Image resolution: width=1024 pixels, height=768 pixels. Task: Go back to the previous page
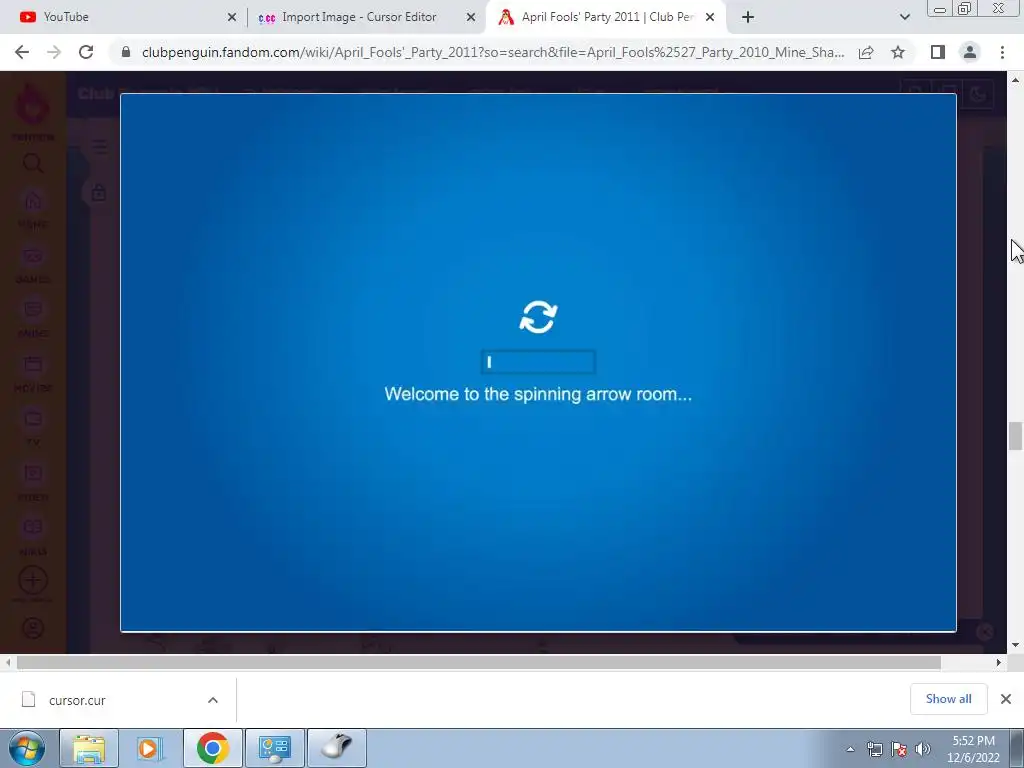point(22,52)
